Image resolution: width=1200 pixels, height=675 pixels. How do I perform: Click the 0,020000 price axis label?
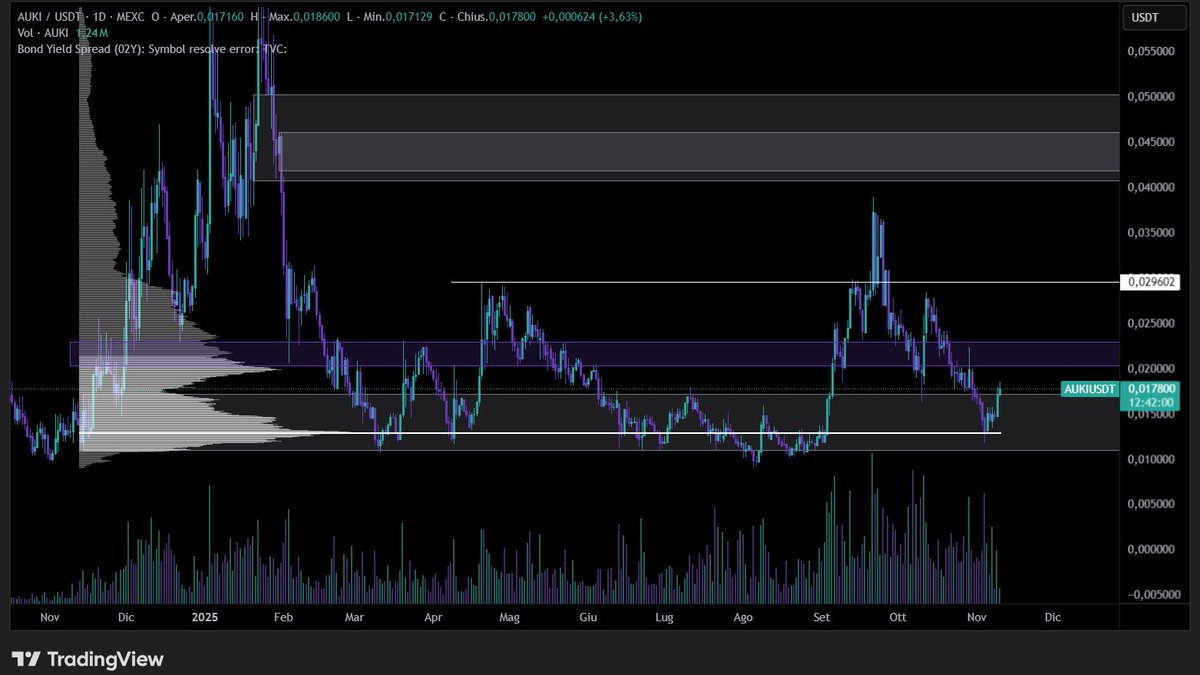(1150, 369)
